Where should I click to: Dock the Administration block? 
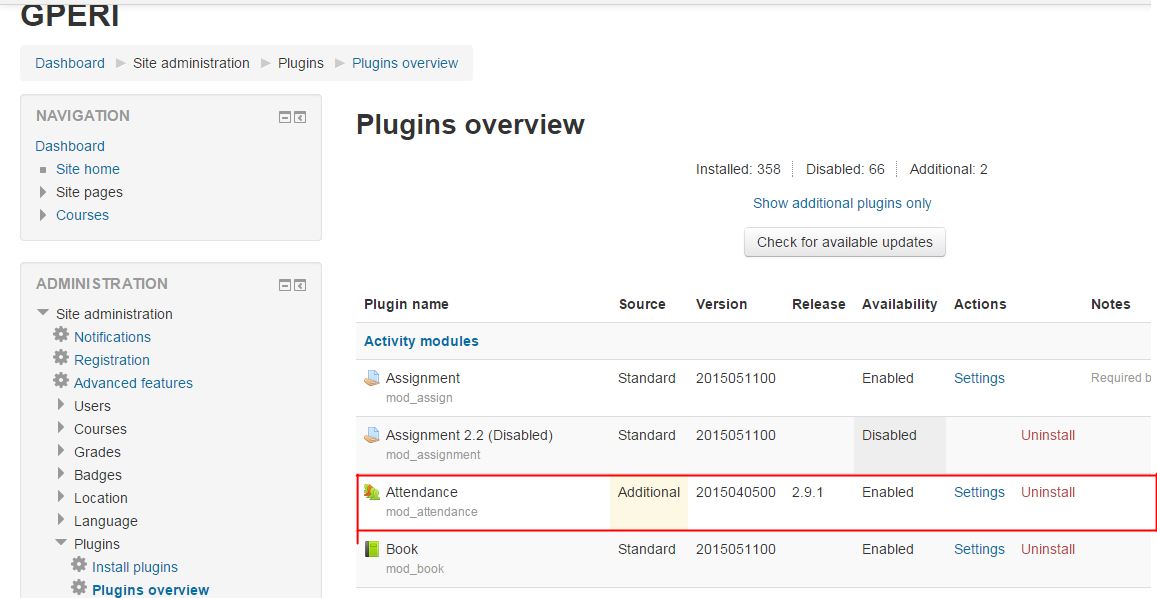[300, 285]
